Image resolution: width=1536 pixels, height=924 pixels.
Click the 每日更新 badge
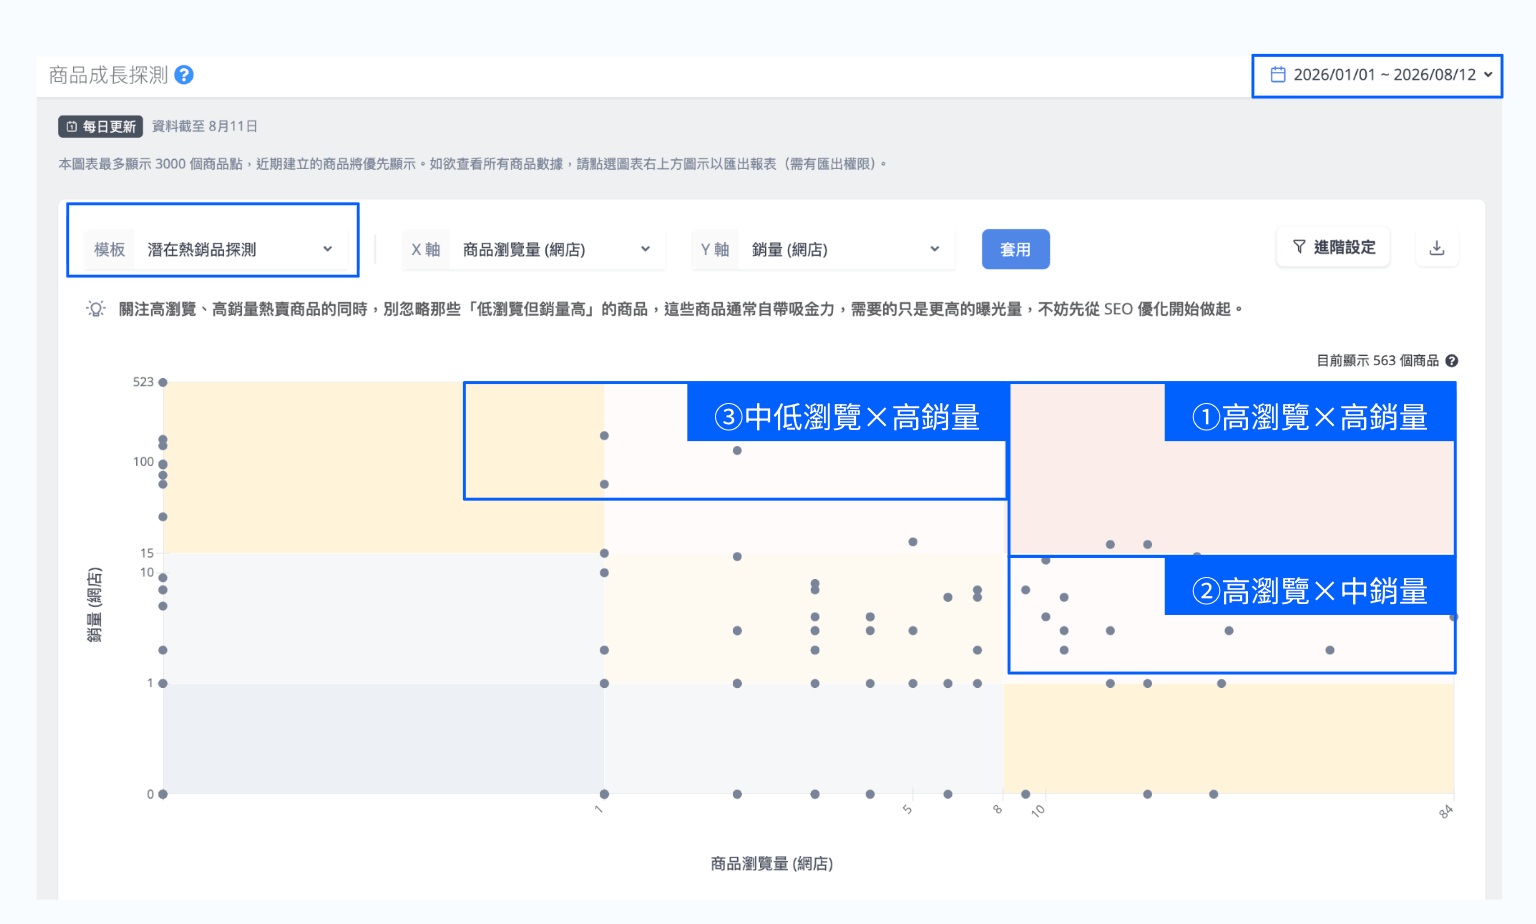point(101,127)
